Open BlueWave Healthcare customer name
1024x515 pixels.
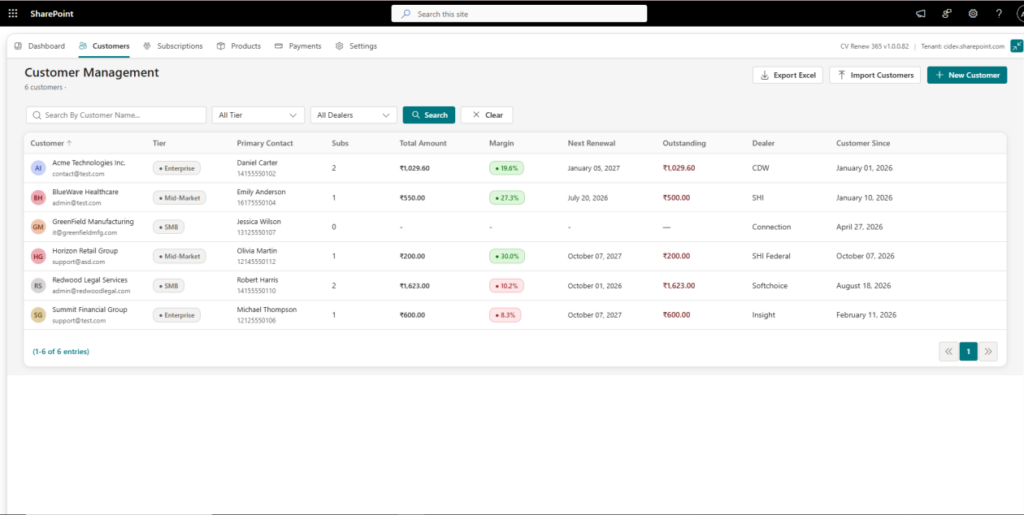tap(86, 192)
